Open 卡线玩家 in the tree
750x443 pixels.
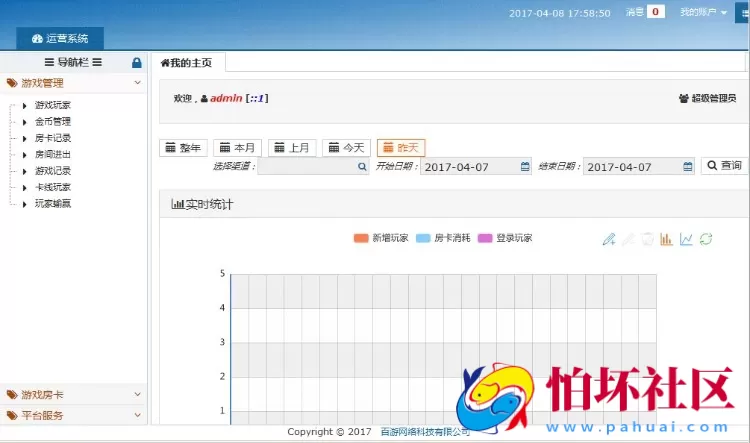53,187
